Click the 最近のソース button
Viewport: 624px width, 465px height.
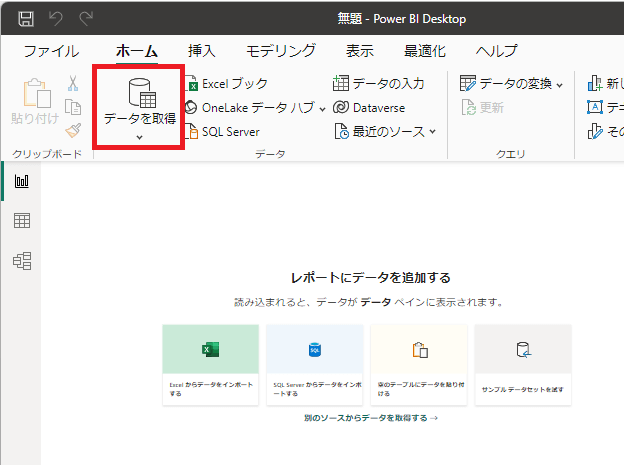pos(380,131)
